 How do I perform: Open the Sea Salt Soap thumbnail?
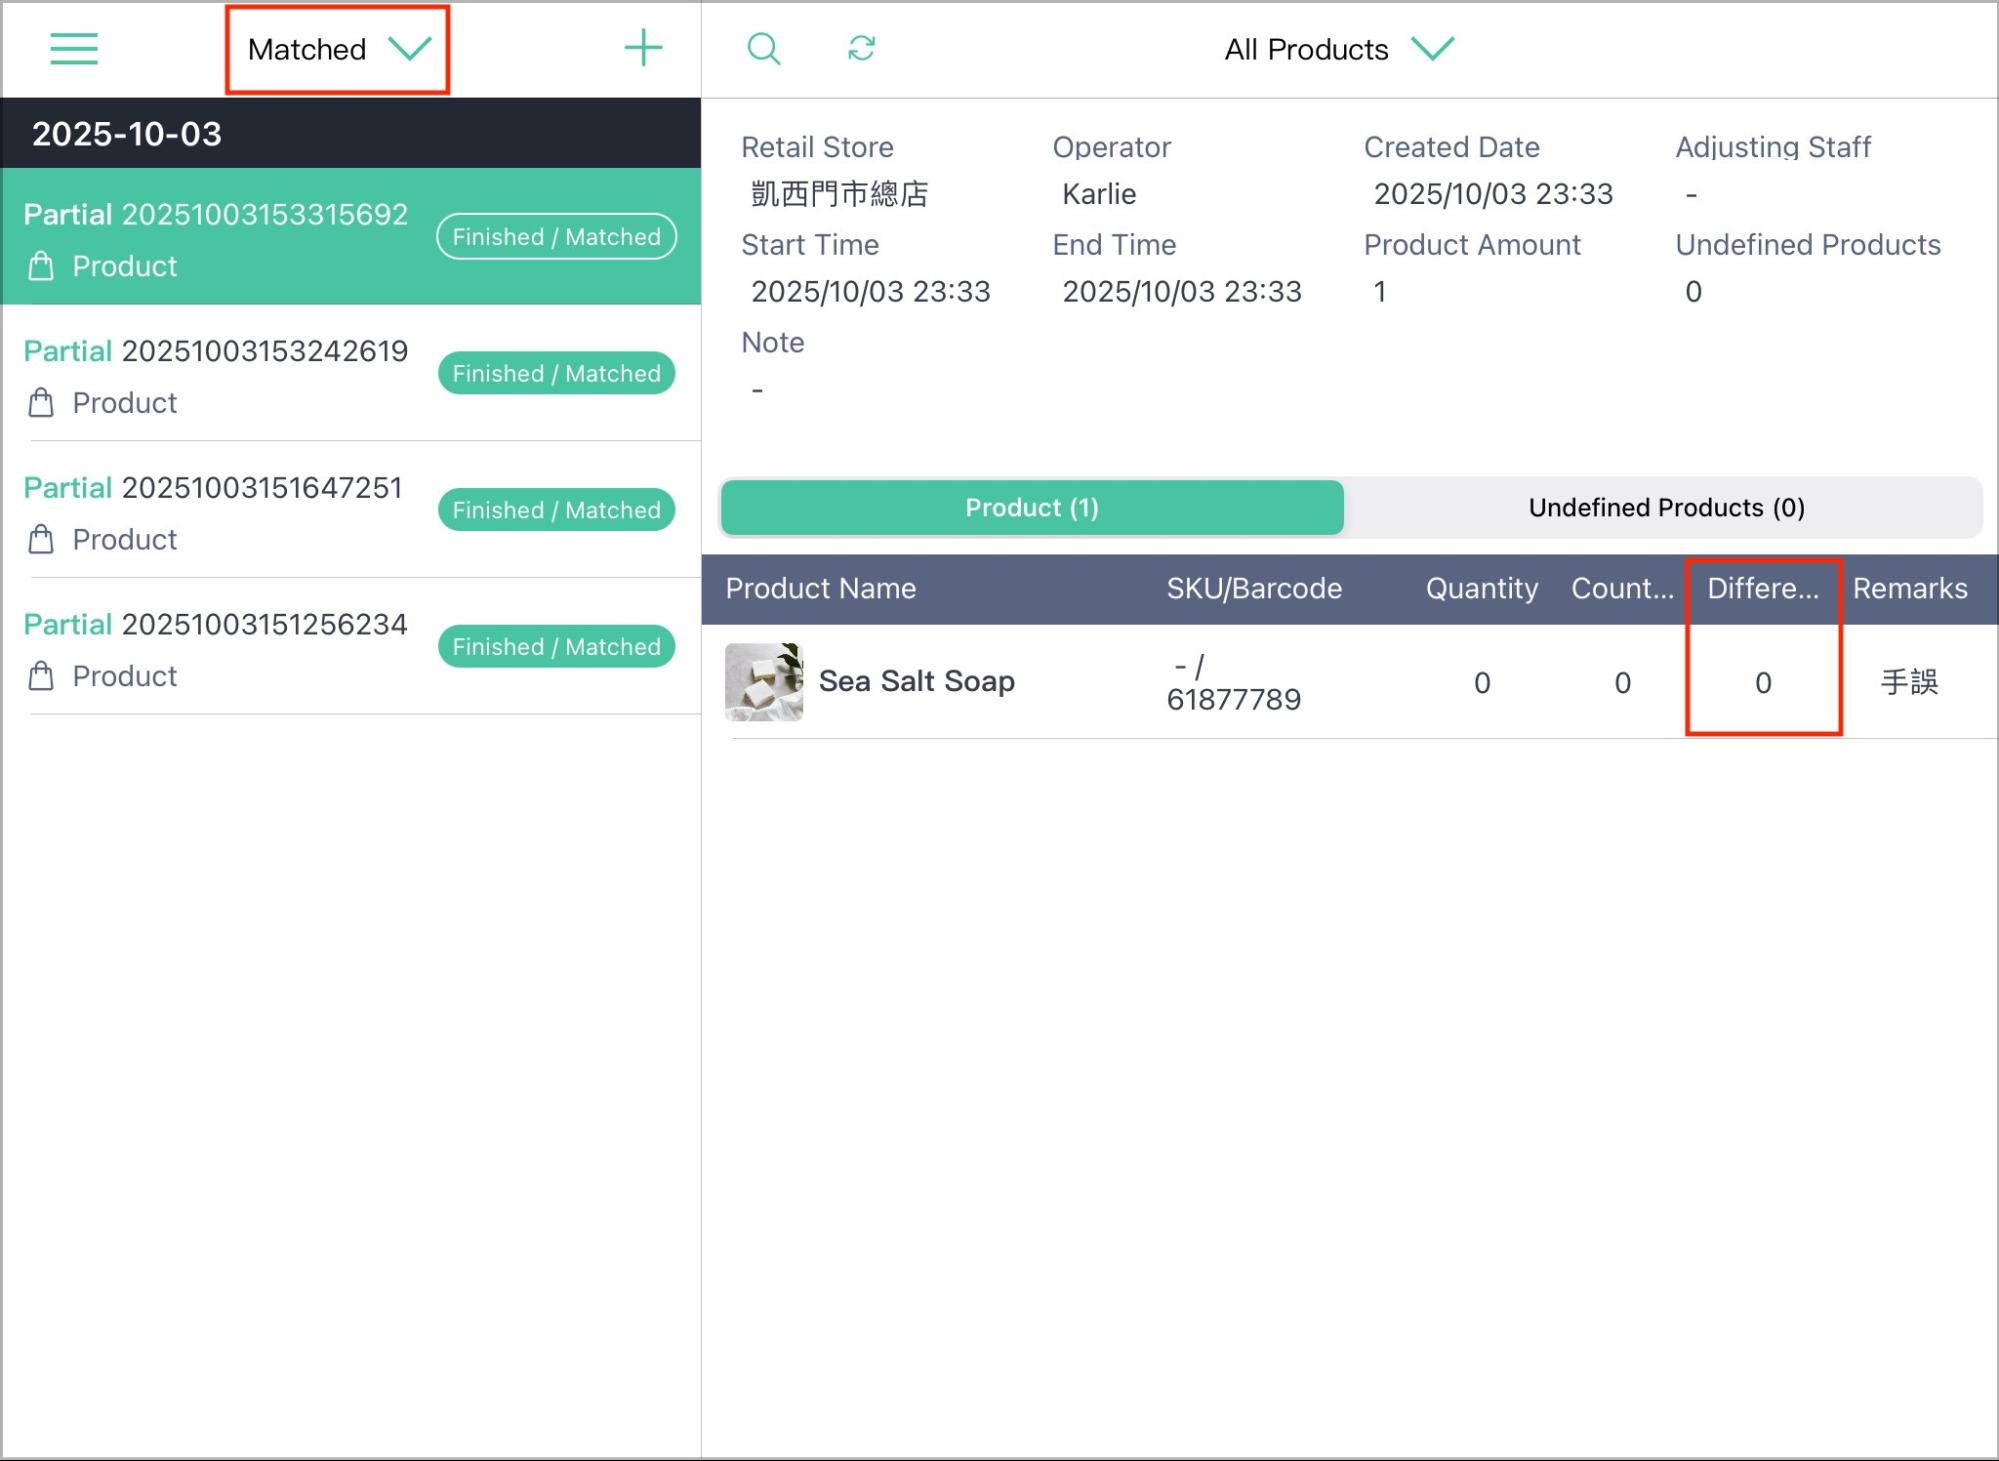coord(764,682)
